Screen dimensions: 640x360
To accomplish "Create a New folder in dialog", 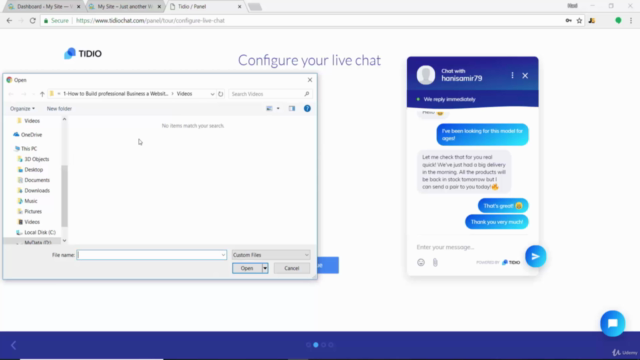I will [59, 109].
